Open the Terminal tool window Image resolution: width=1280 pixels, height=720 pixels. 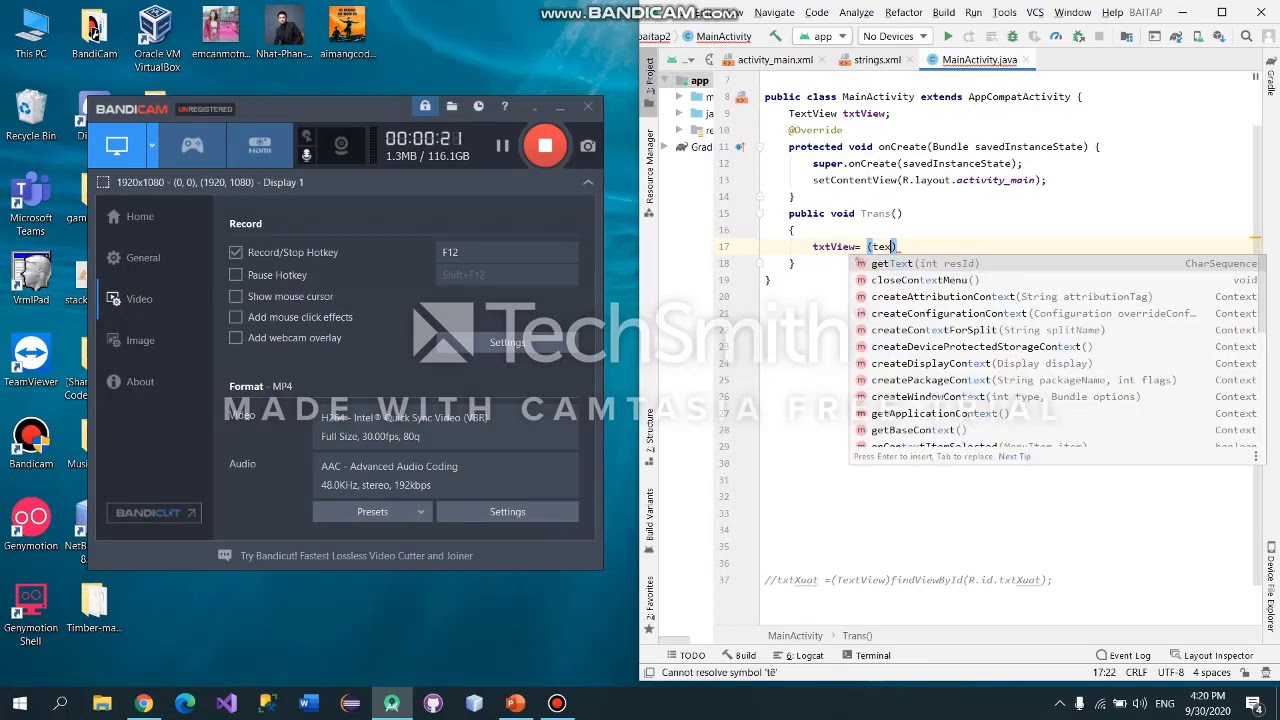(x=866, y=656)
